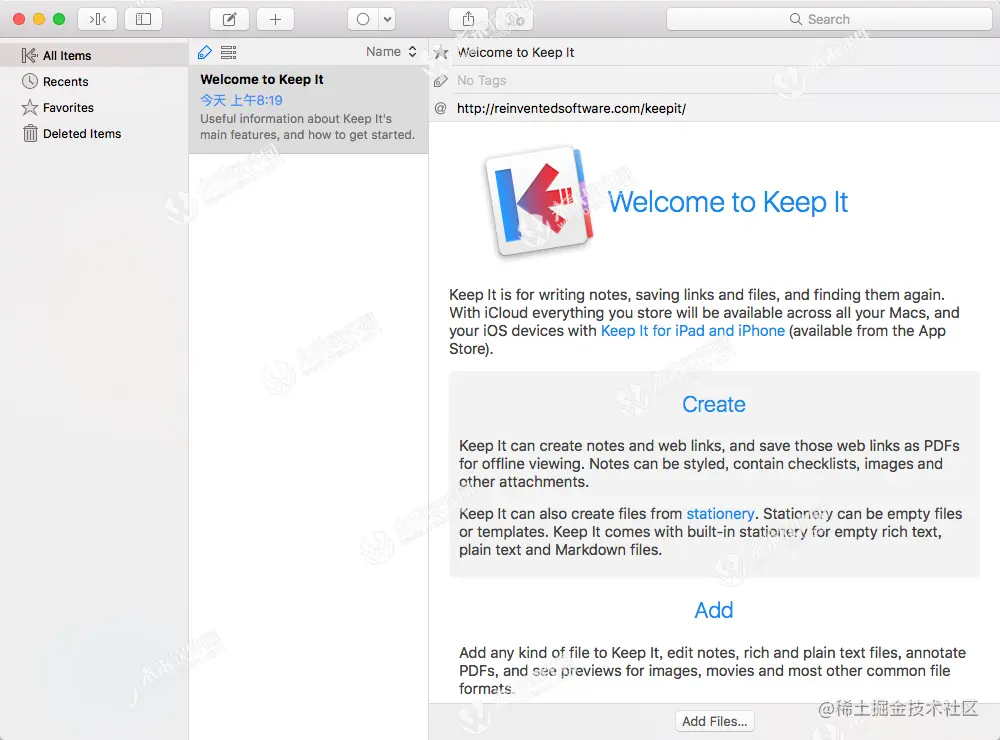Select All Items in sidebar
The image size is (1000, 740).
click(x=94, y=56)
